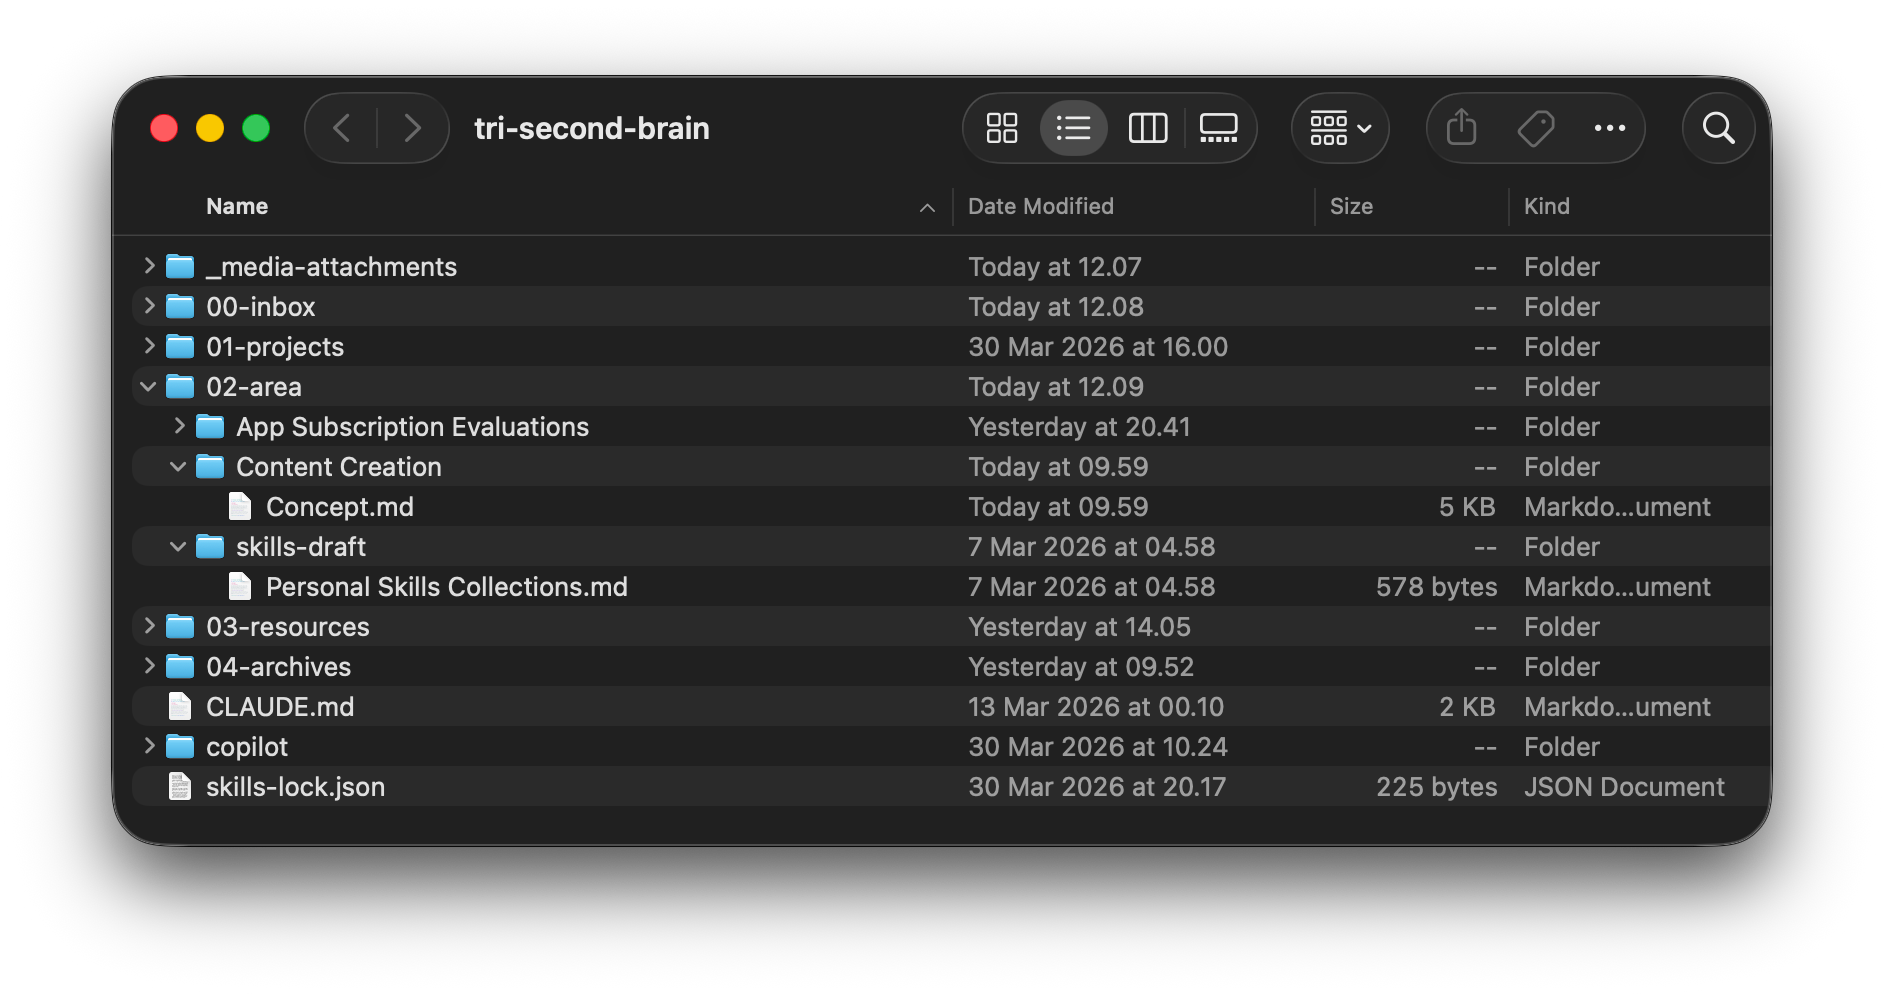Open the CLAUDE.md markdown file
The height and width of the screenshot is (994, 1884).
[x=279, y=706]
